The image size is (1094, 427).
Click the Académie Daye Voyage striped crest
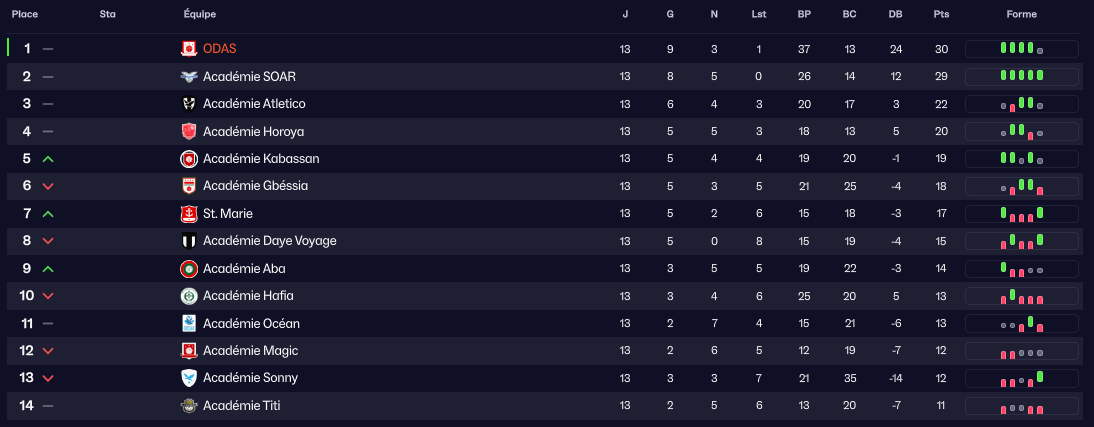(188, 241)
